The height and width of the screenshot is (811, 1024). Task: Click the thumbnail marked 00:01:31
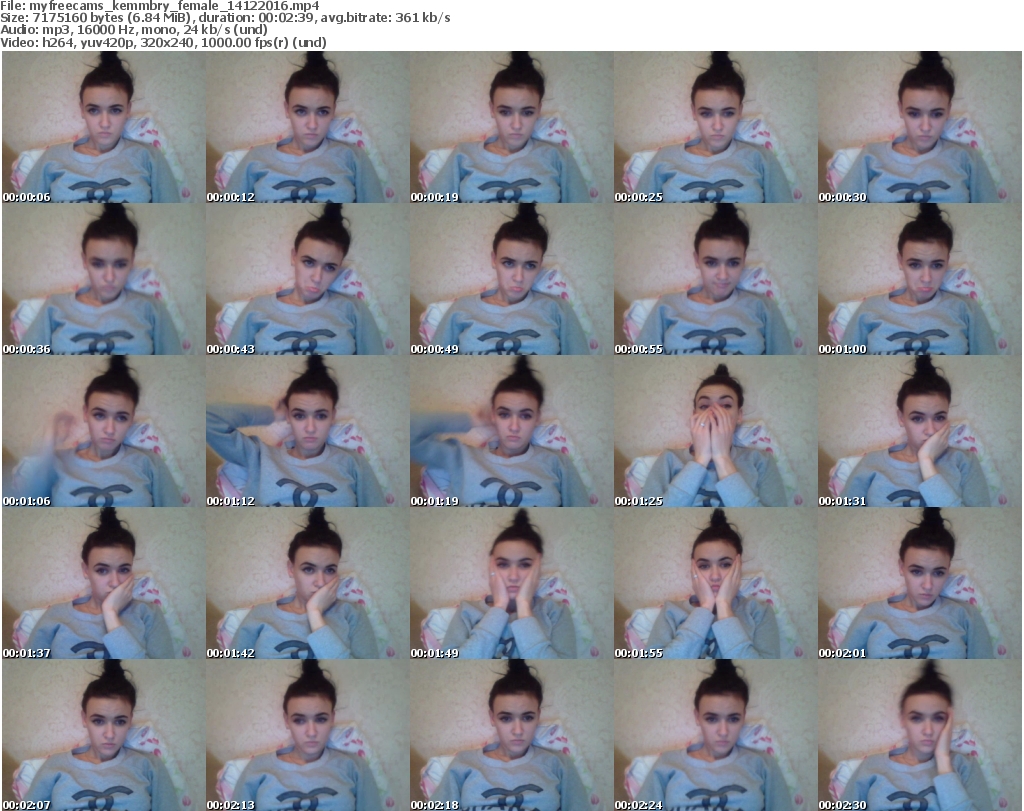(920, 431)
